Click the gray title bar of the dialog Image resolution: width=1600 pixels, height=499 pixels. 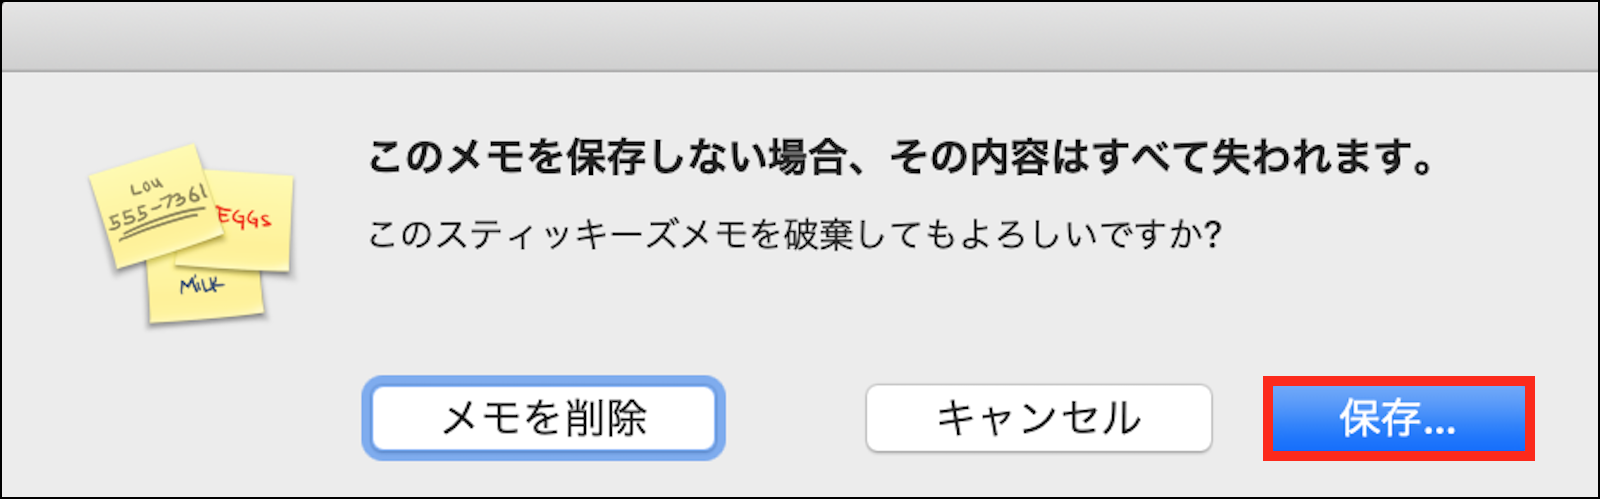coord(800,37)
